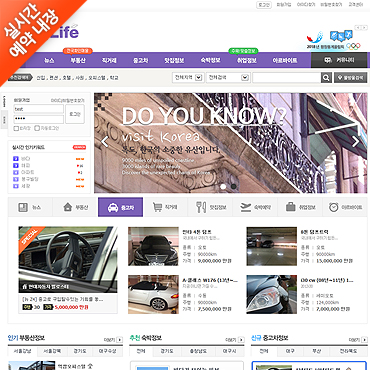Advance banner with right arrow
Viewport: 370px width, 370px height.
pos(356,142)
